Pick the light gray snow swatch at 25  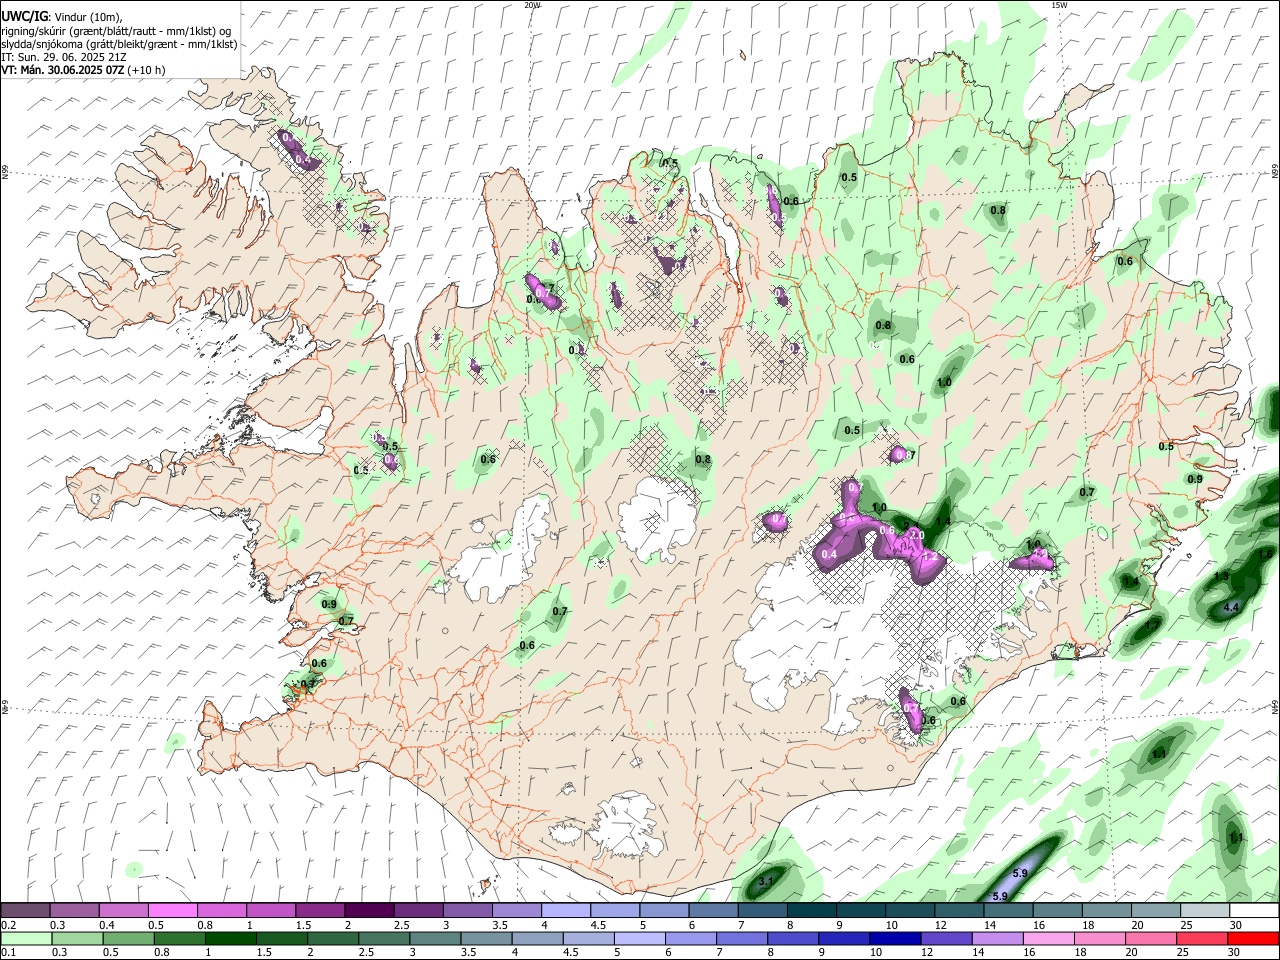pyautogui.click(x=1206, y=910)
